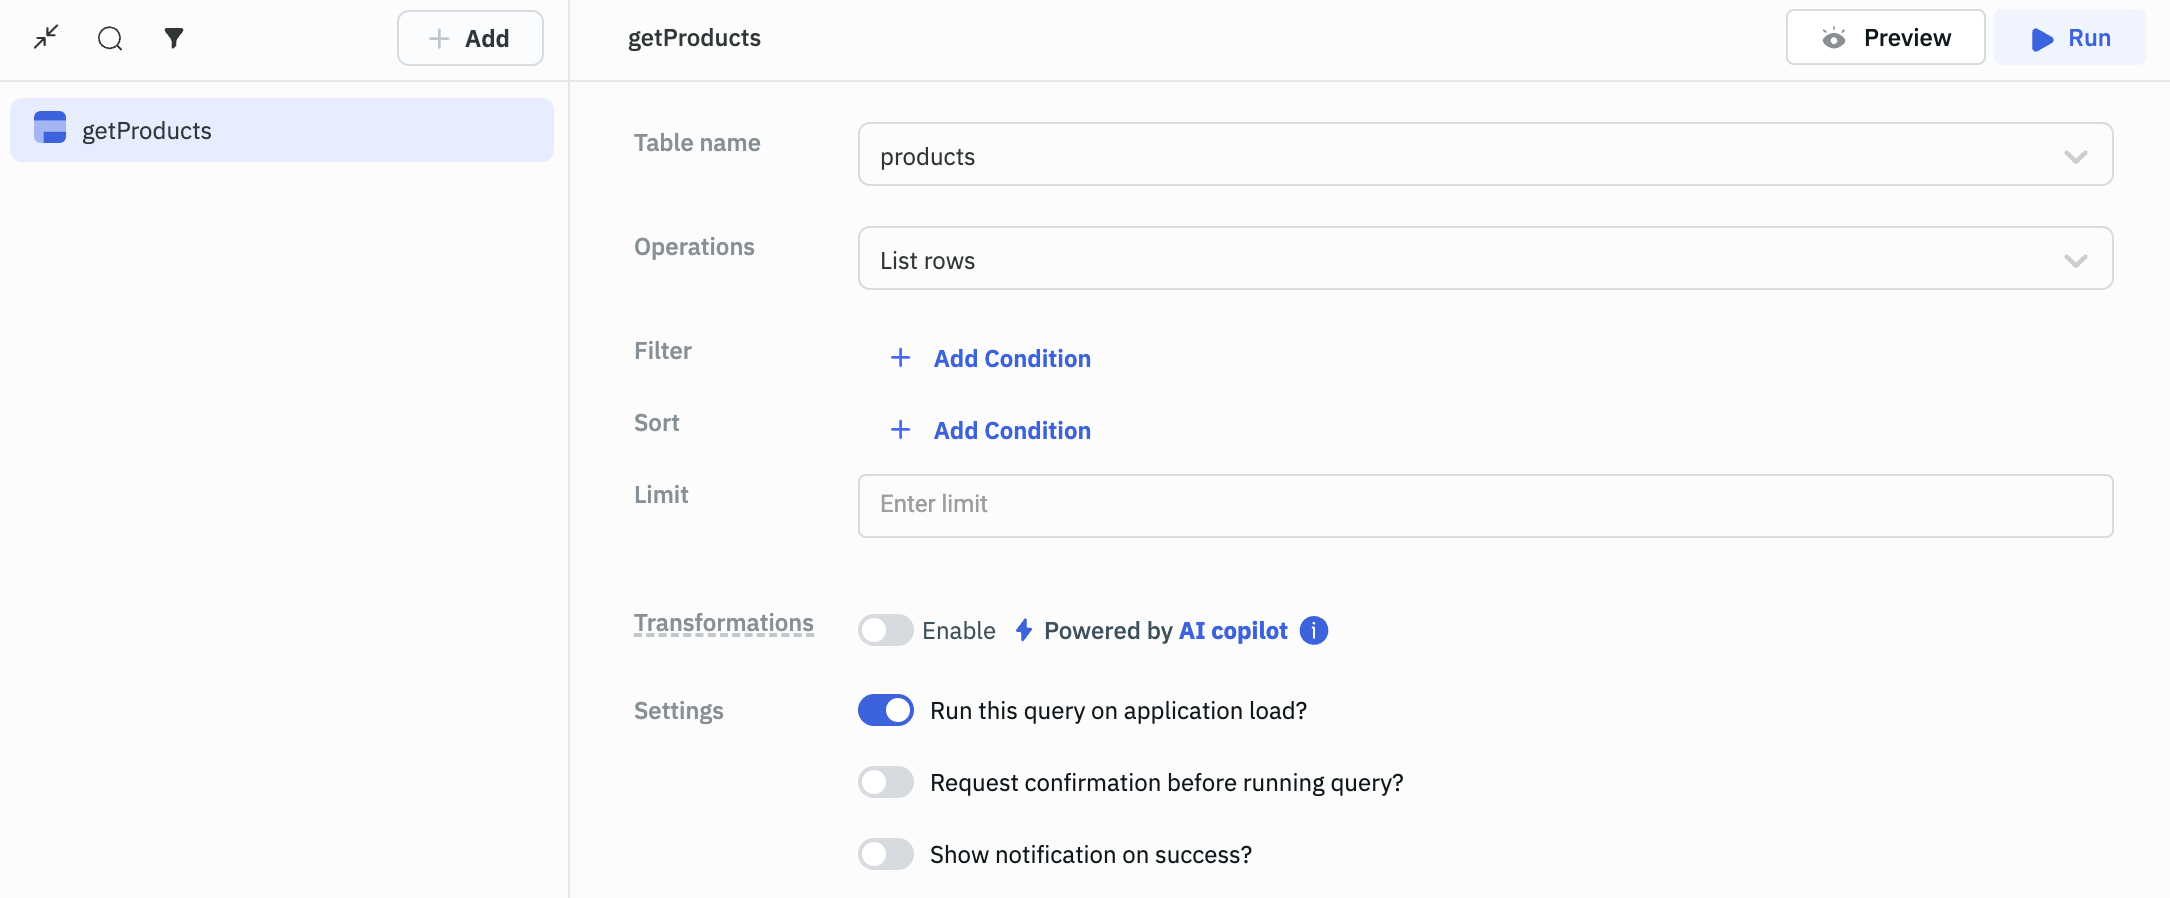Click the getProducts database icon in sidebar
The width and height of the screenshot is (2170, 898).
50,128
